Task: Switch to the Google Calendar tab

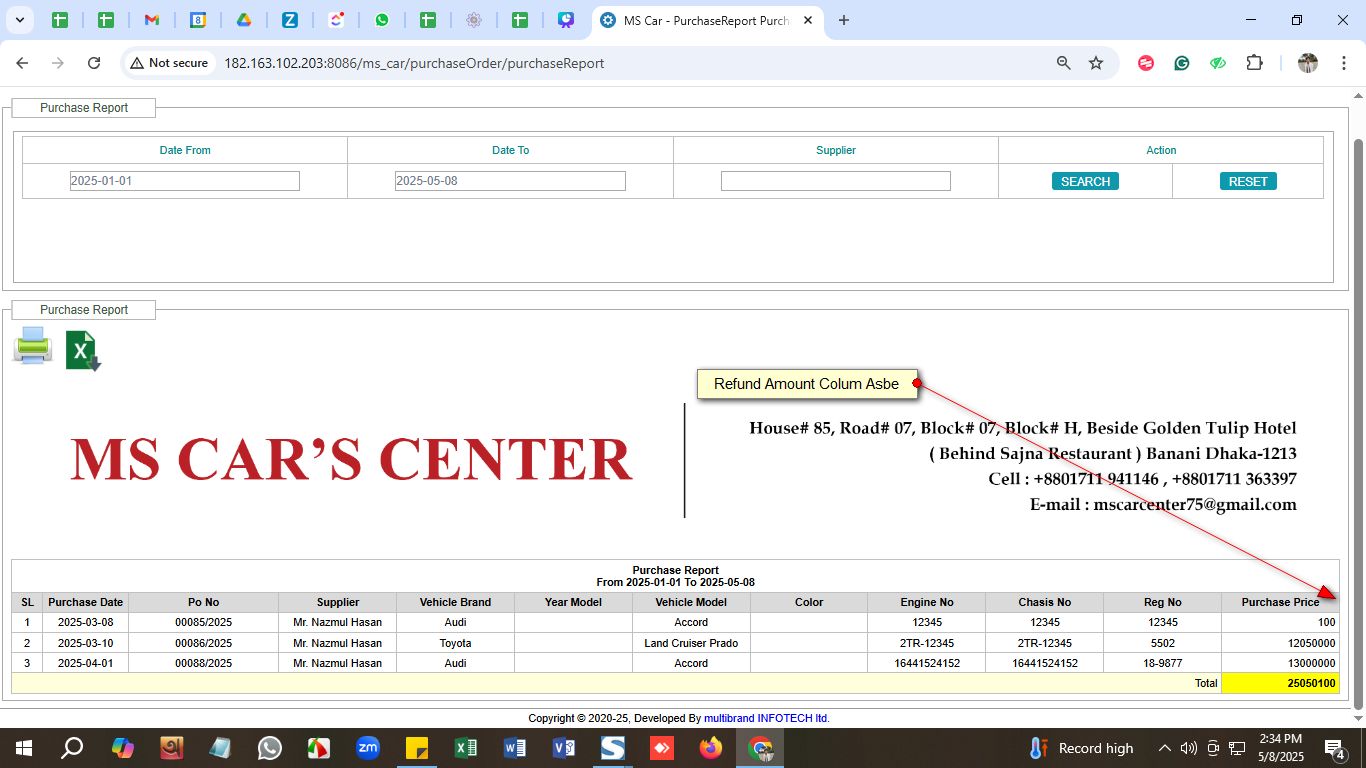Action: pyautogui.click(x=197, y=20)
